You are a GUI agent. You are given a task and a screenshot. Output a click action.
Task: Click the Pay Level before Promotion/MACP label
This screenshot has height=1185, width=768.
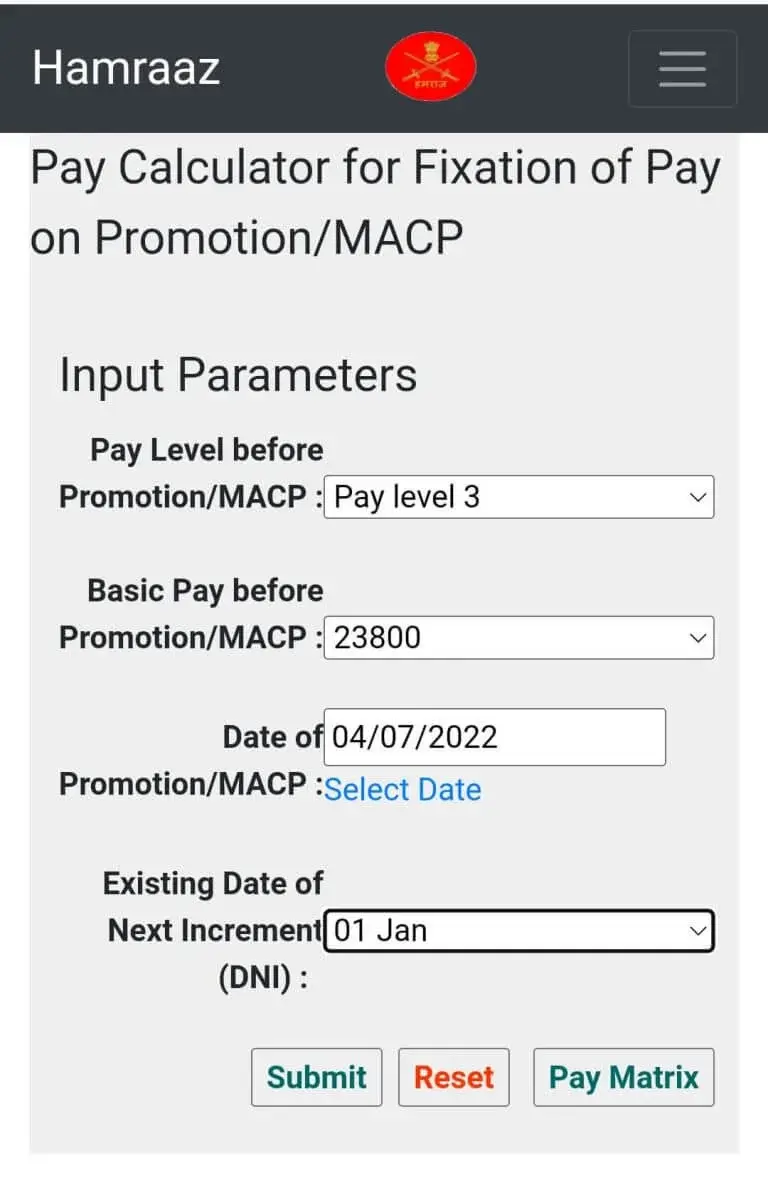191,473
